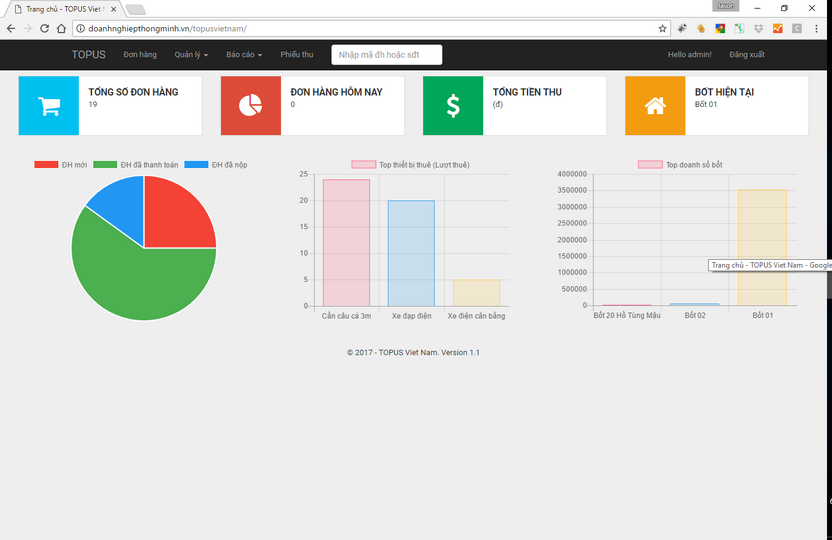832x540 pixels.
Task: Select the red pie chart slice
Action: (x=175, y=217)
